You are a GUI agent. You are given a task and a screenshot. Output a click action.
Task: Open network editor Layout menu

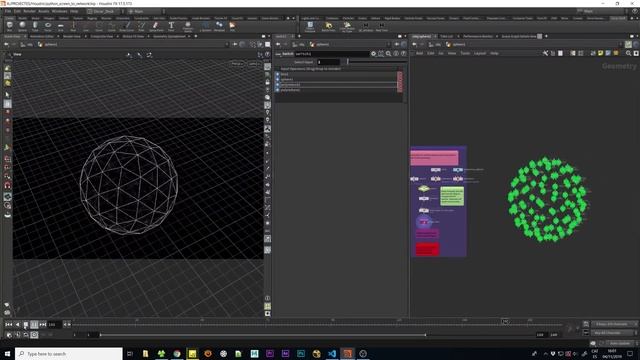coord(480,53)
